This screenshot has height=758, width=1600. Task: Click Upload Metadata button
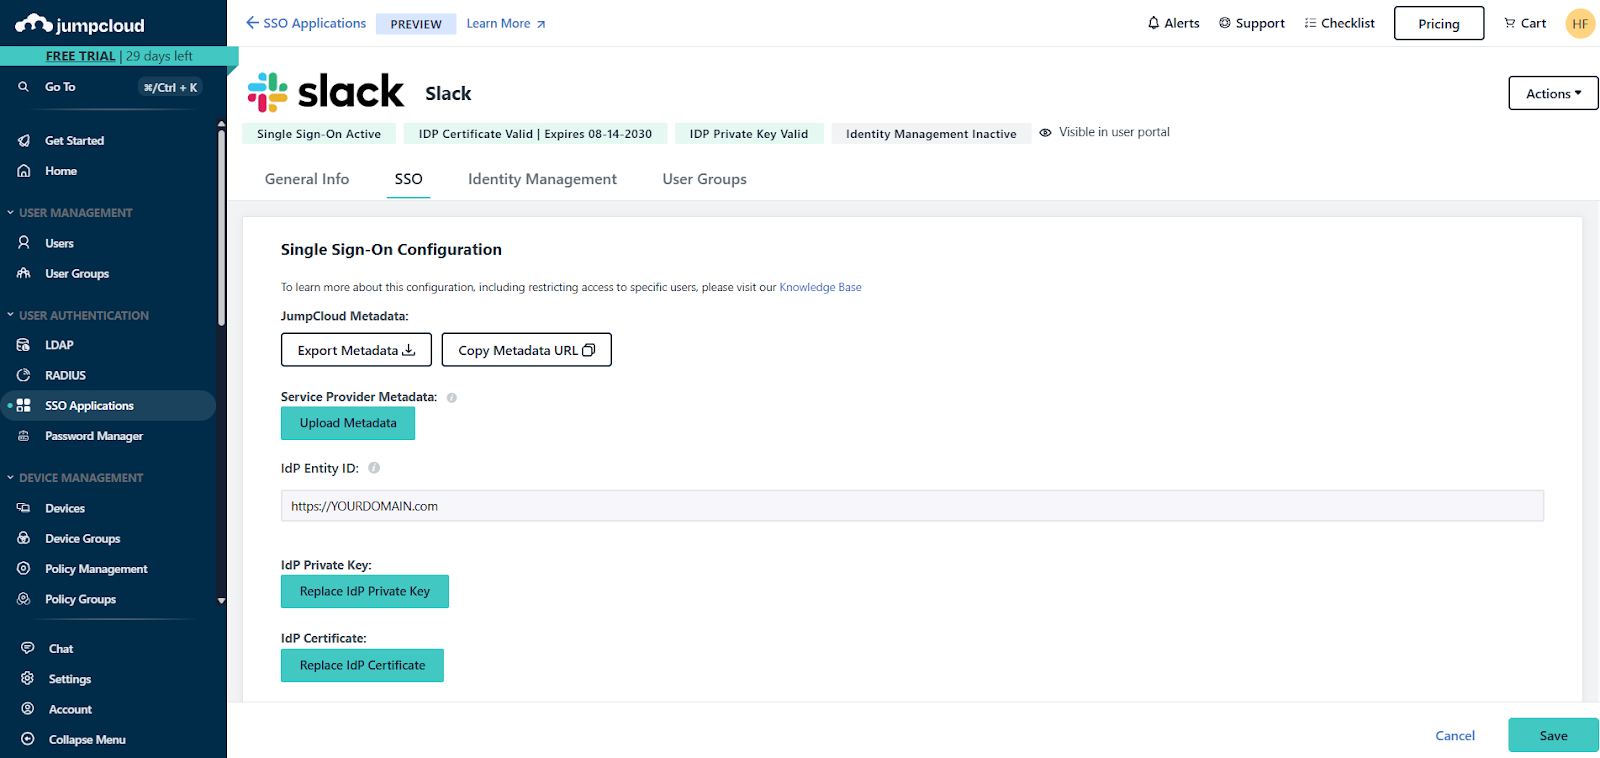pos(348,423)
